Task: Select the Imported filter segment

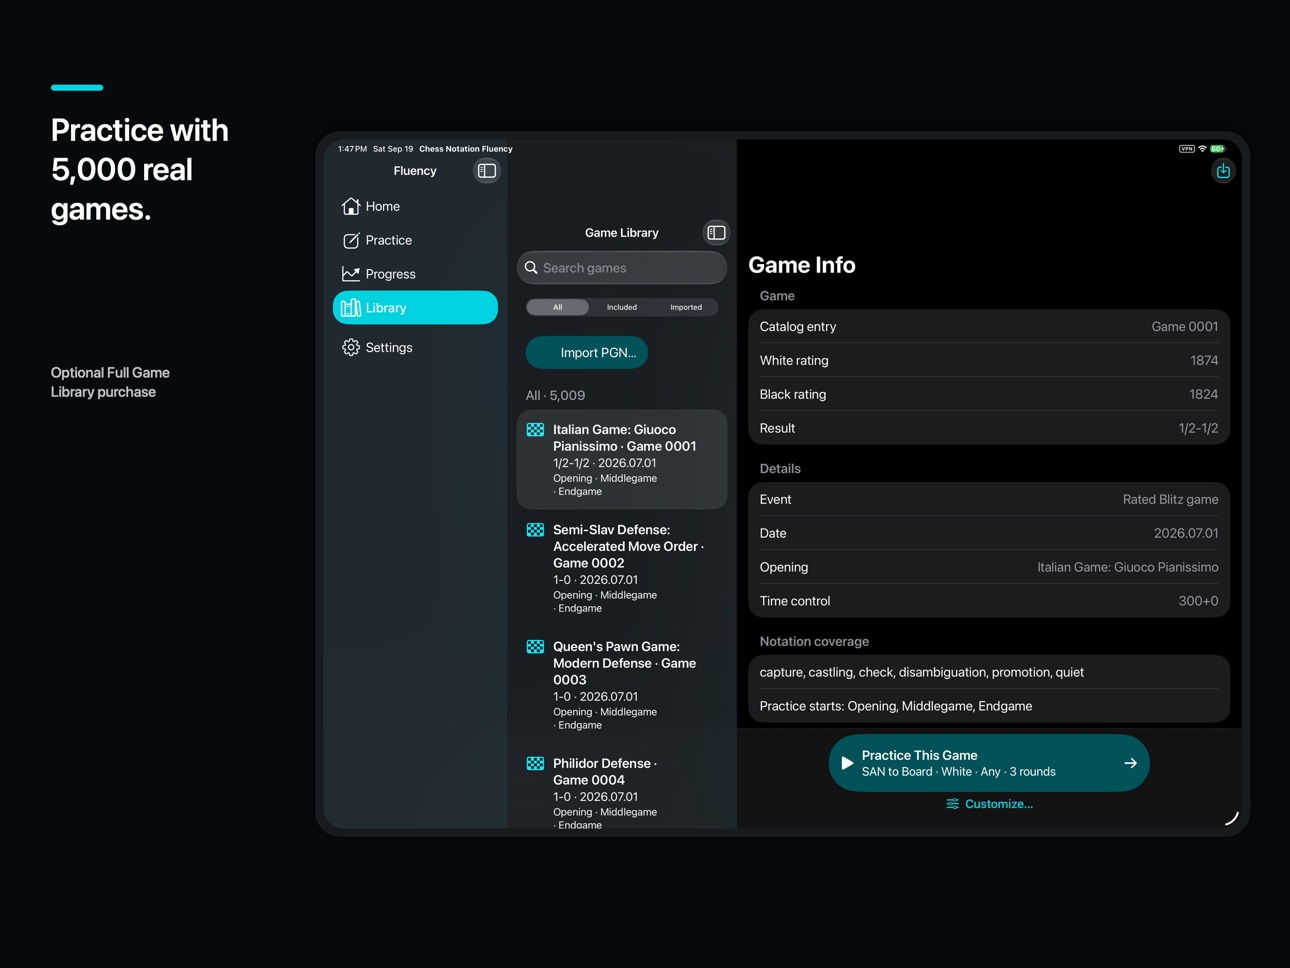Action: click(686, 307)
